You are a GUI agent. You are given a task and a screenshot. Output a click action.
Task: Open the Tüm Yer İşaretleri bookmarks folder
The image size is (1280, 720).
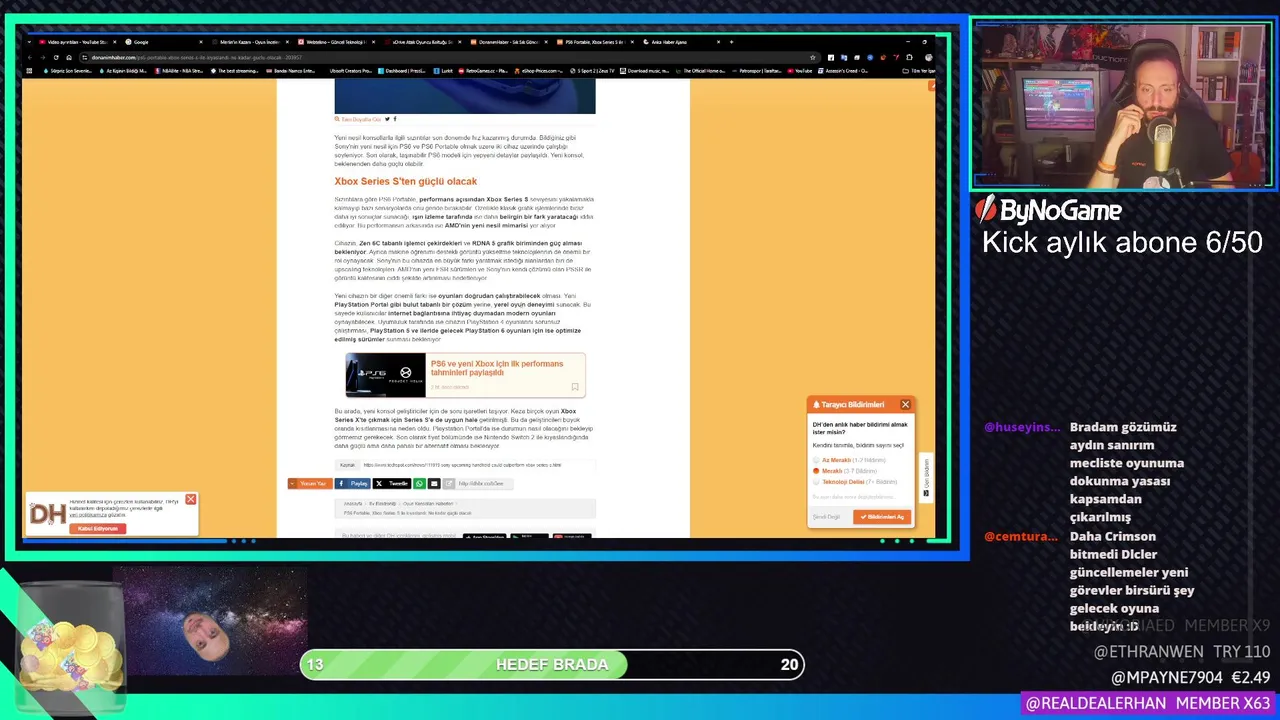918,71
